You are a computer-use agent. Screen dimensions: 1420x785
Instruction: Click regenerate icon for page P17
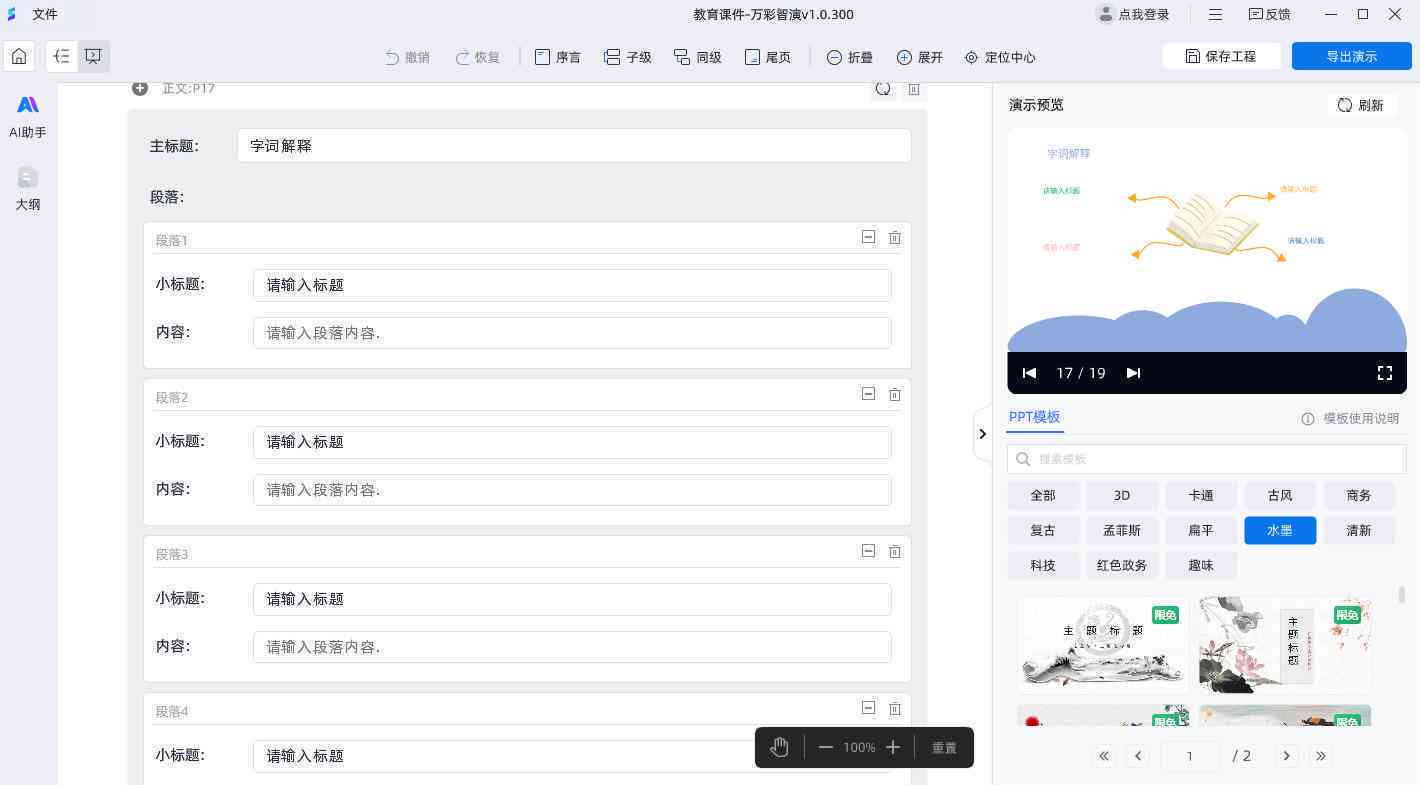[883, 88]
